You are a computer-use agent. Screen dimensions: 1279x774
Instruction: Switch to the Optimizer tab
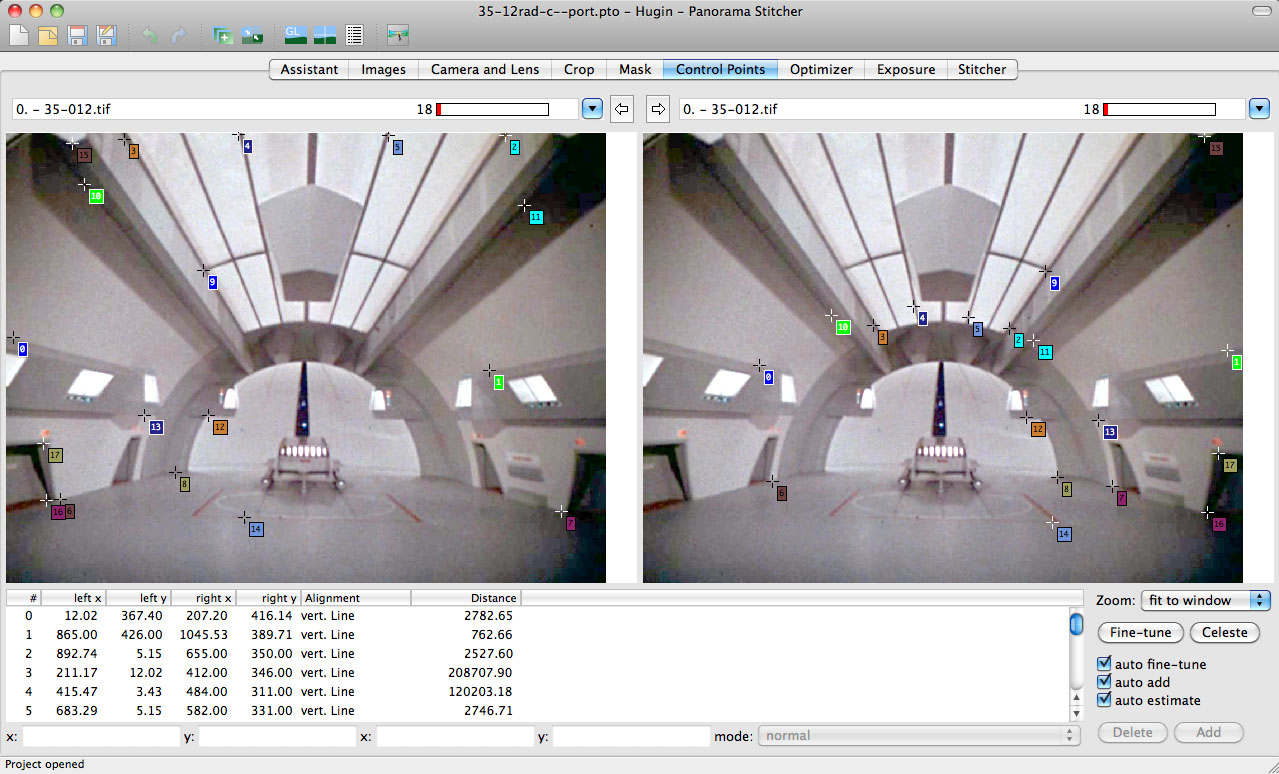(820, 69)
